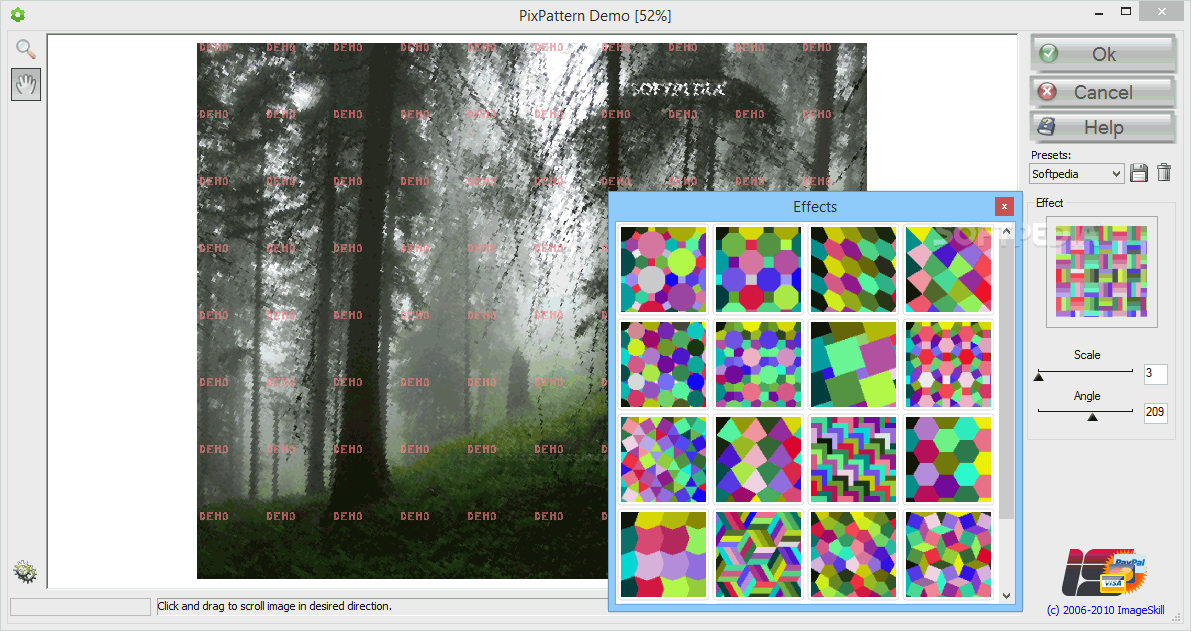The image size is (1191, 631).
Task: Choose the hexagon star pattern effect, row two fourth
Action: pos(948,364)
